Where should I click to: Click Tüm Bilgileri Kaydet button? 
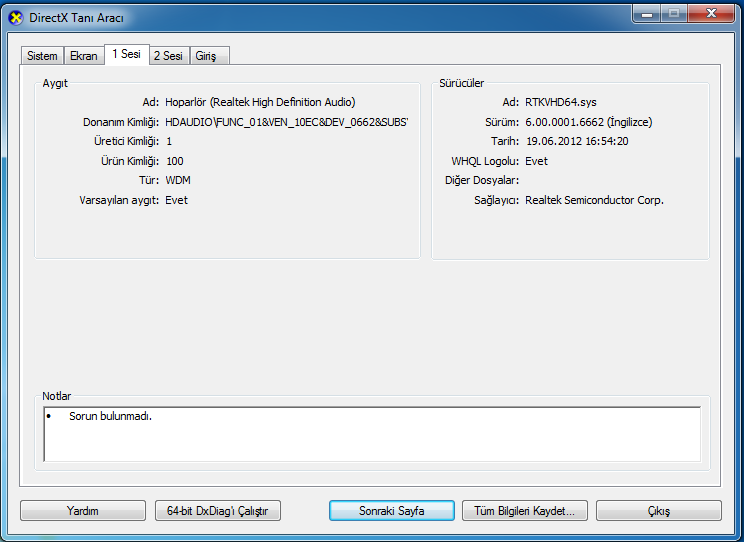tap(525, 511)
